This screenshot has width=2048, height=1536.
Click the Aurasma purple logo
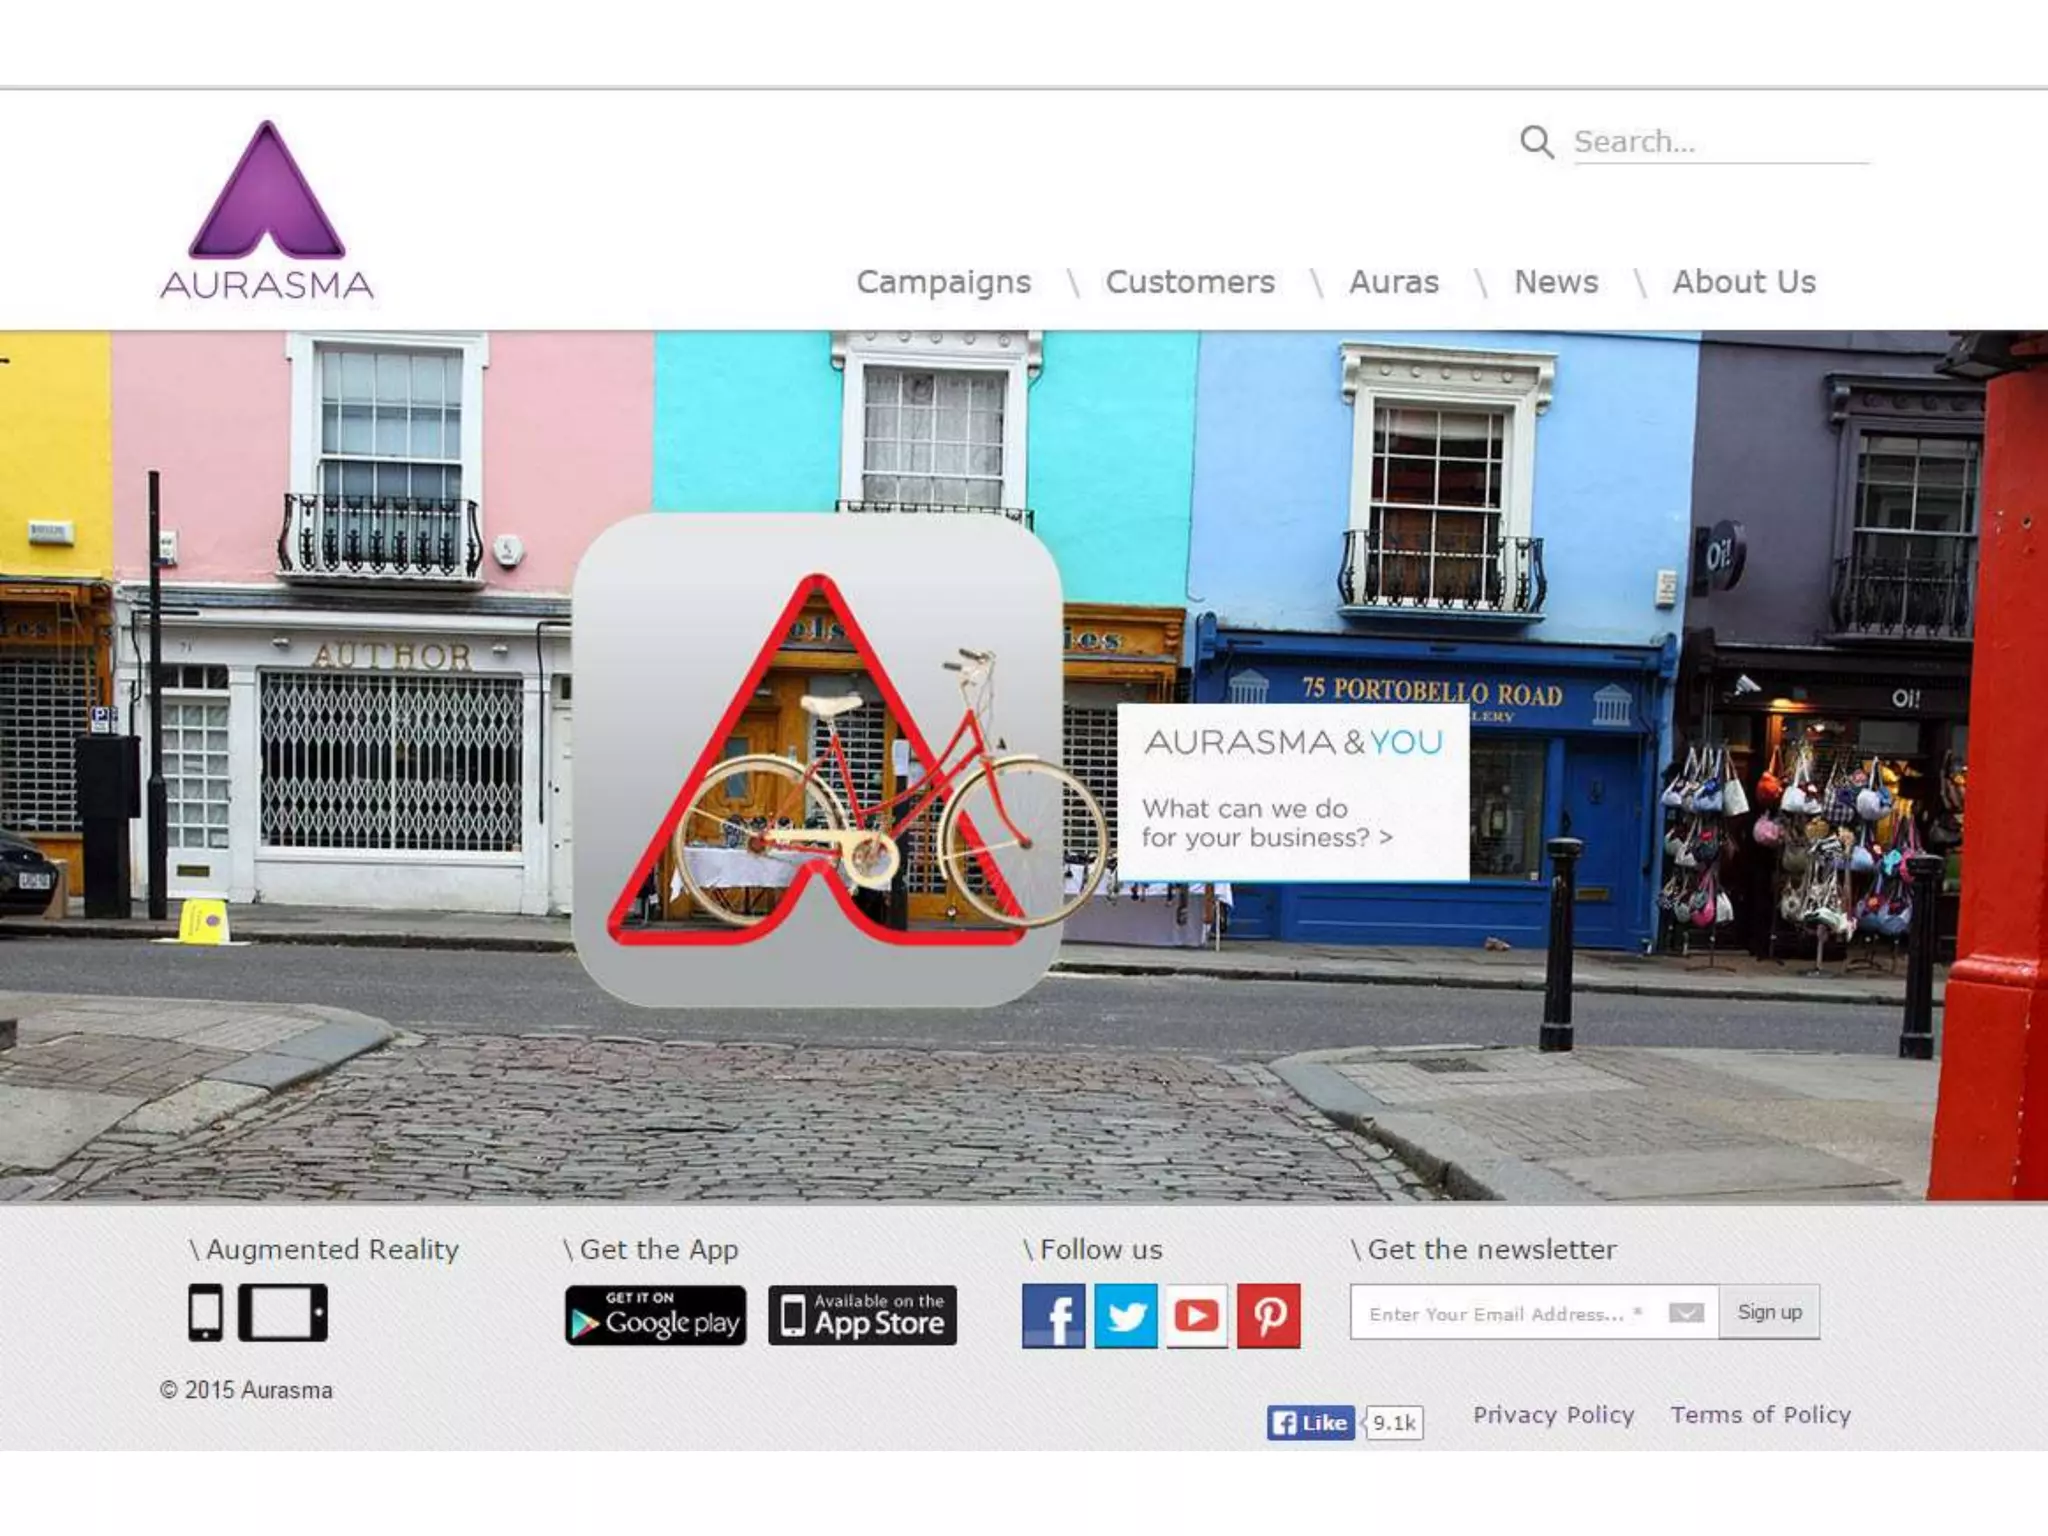coord(267,210)
